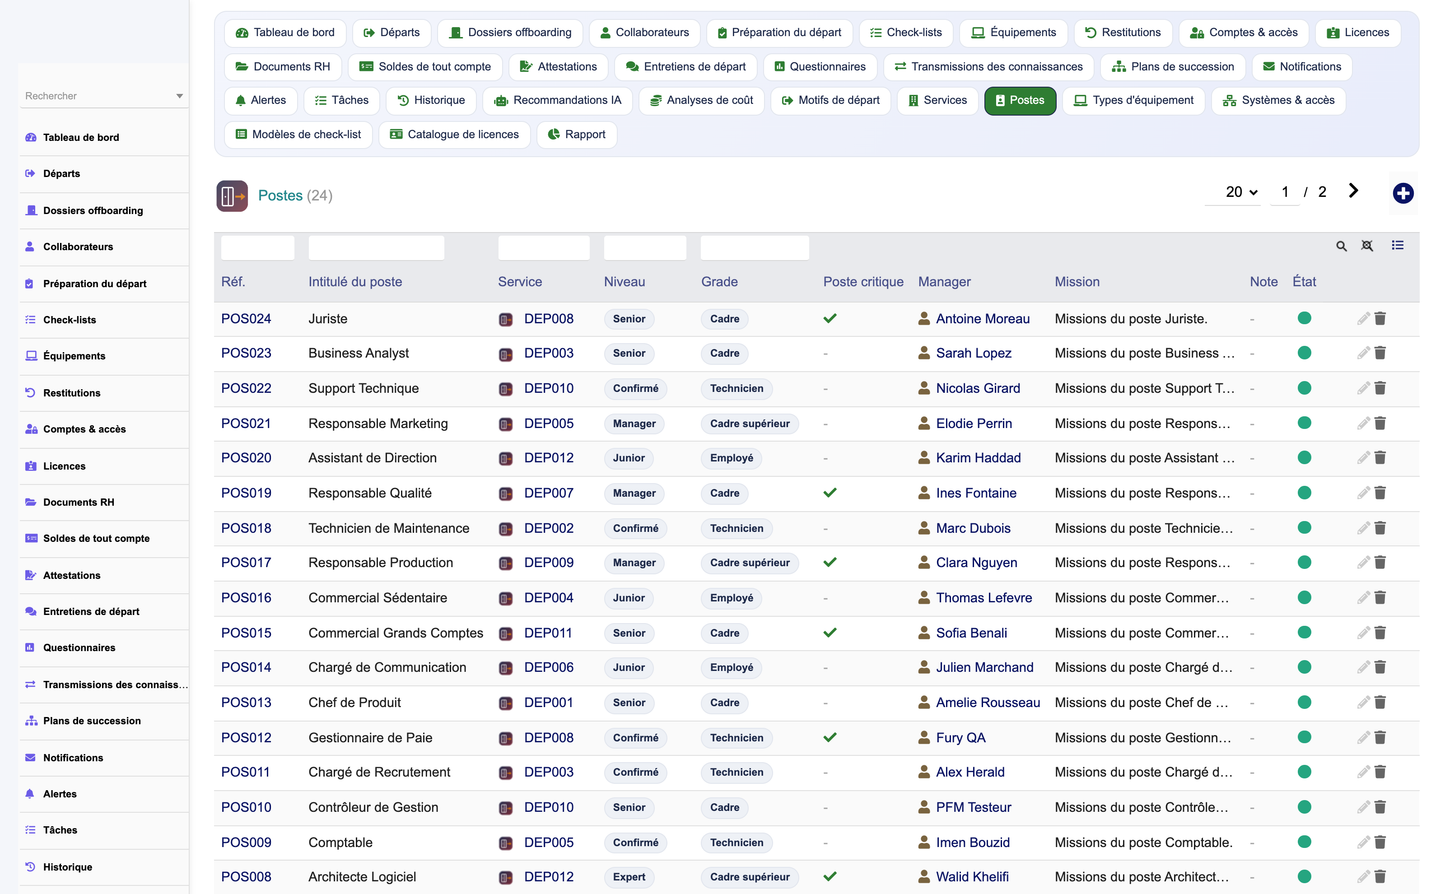Click the search magnifier icon above the table

[1341, 246]
